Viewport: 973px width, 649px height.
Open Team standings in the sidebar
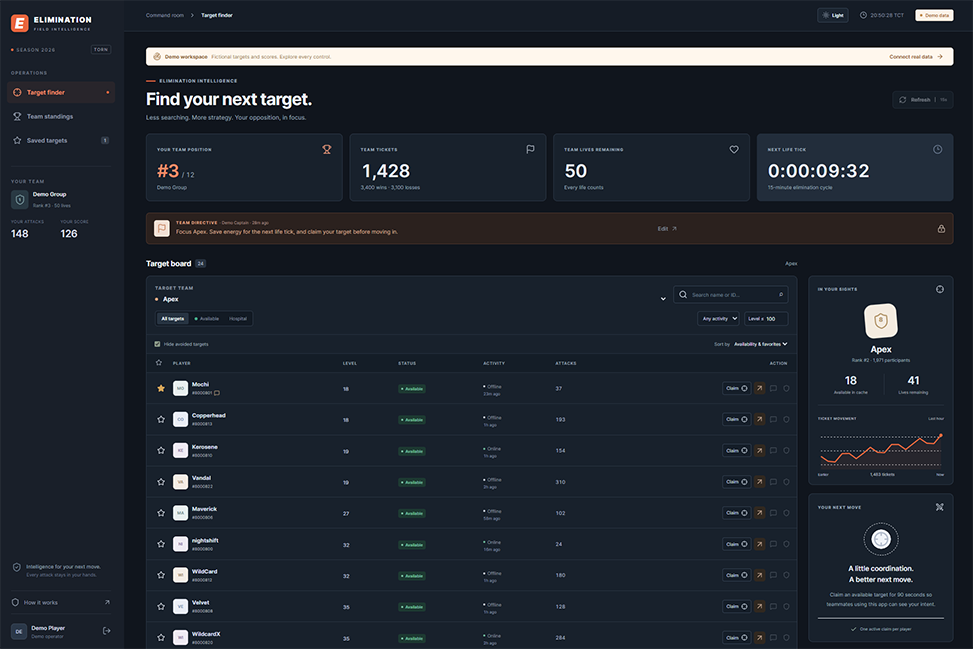[x=61, y=117]
